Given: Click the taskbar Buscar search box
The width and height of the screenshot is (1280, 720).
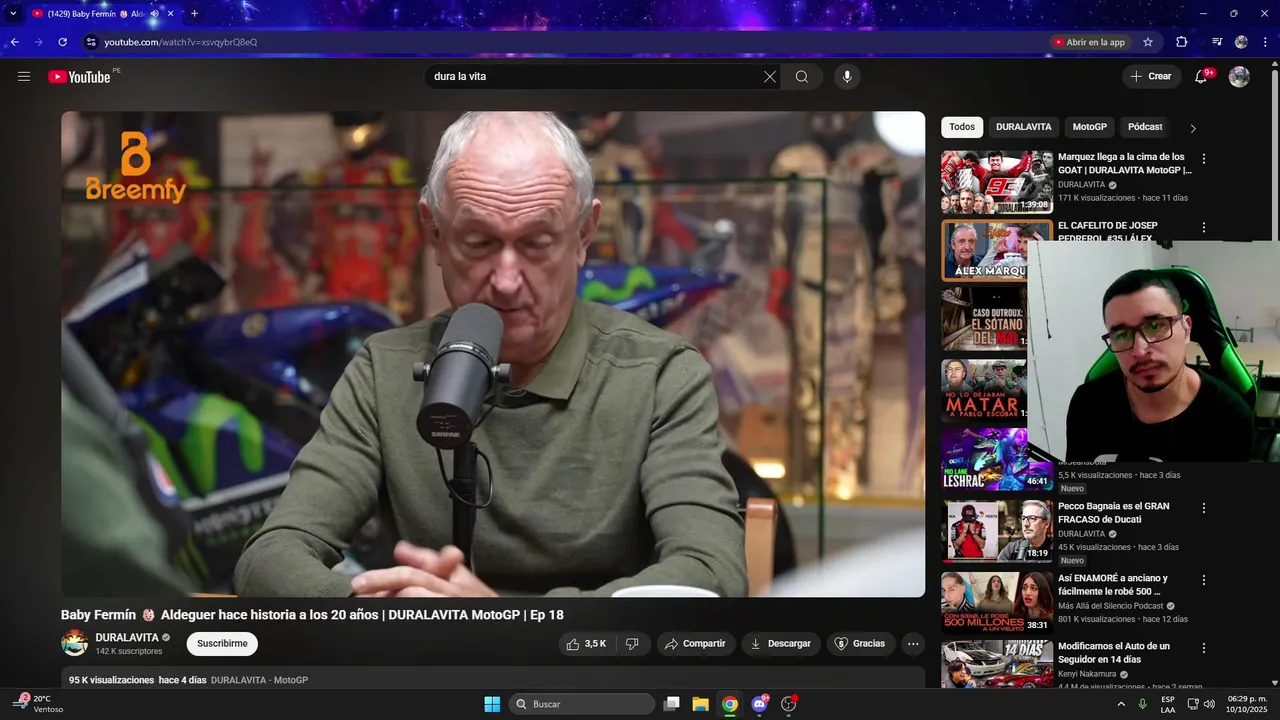Looking at the screenshot, I should tap(582, 704).
